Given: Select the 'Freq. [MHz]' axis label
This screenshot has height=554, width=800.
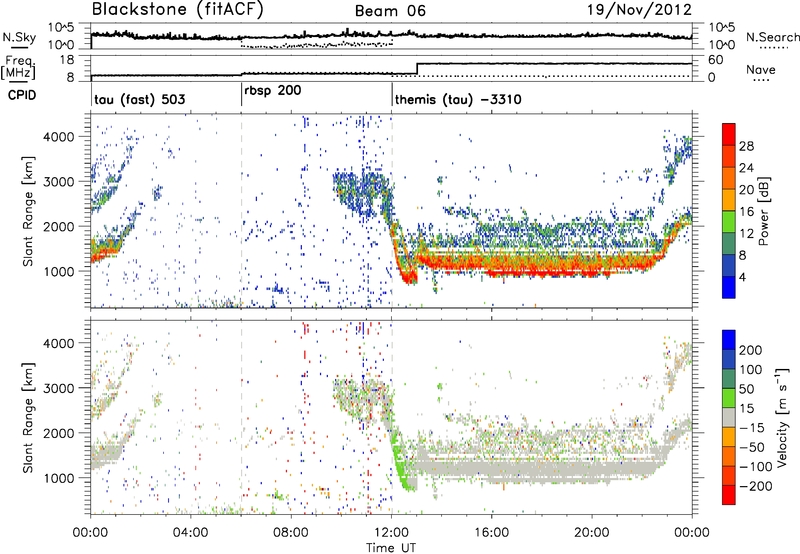Looking at the screenshot, I should [x=19, y=68].
